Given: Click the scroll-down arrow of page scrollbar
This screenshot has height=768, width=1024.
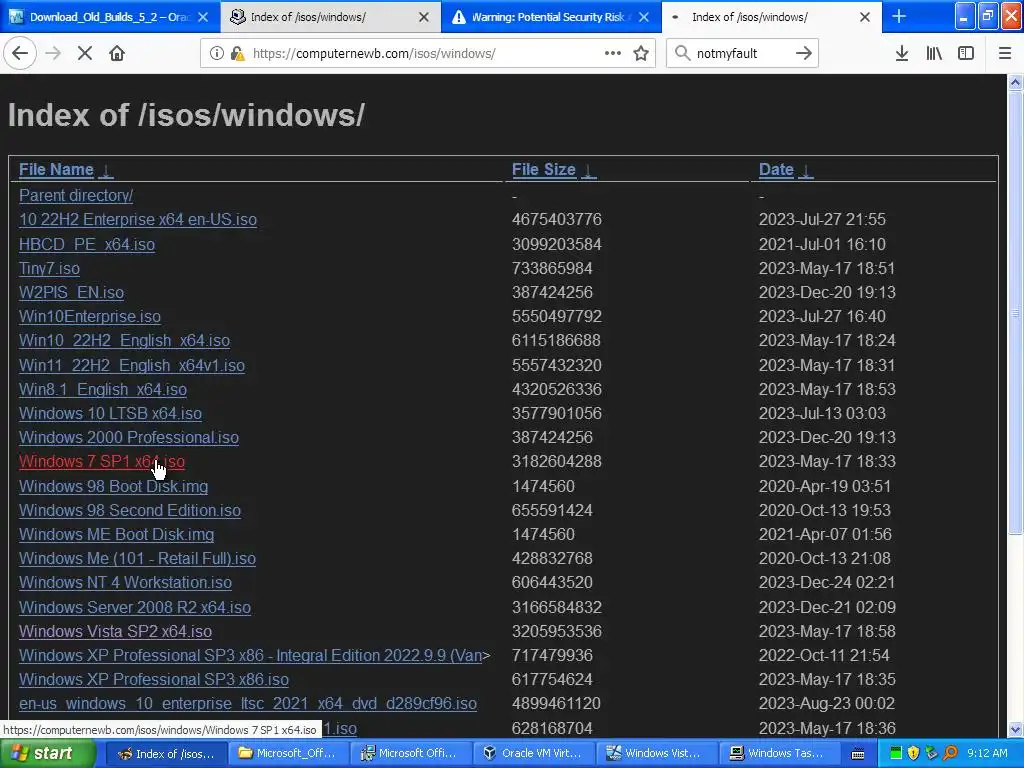Looking at the screenshot, I should point(1015,729).
